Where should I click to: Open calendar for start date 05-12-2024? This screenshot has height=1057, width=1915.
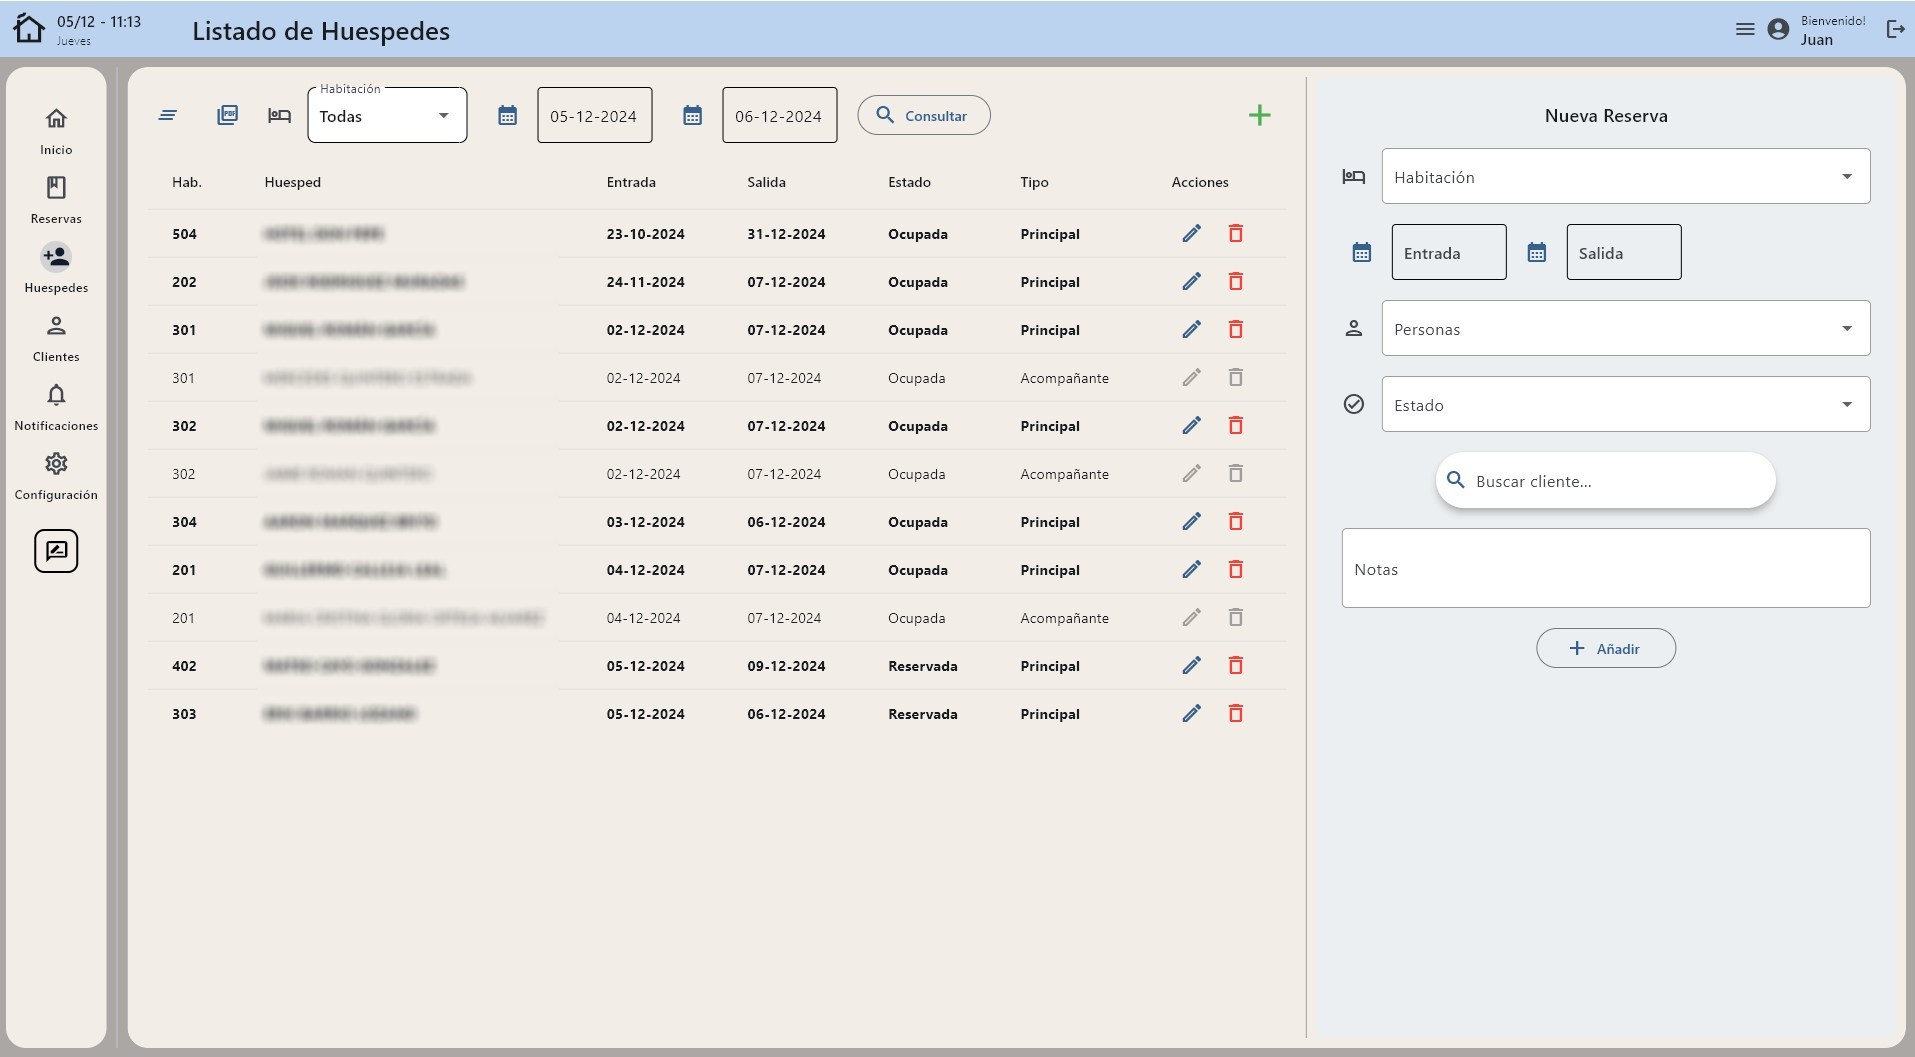[508, 115]
